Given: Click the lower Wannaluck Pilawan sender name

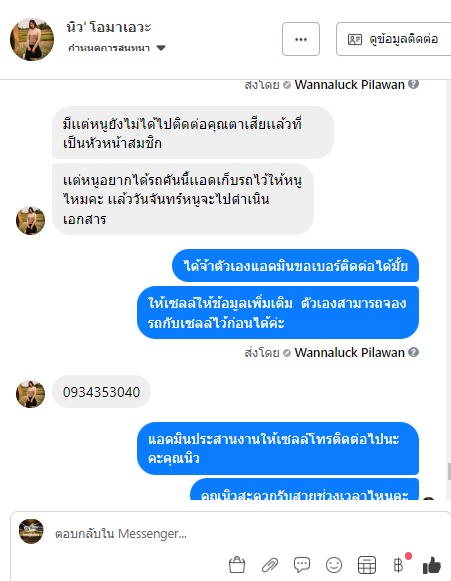Looking at the screenshot, I should [349, 352].
